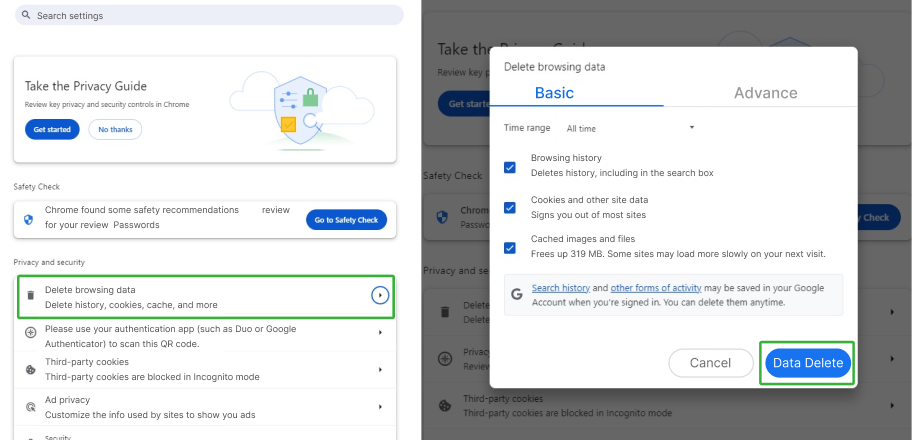The image size is (912, 440).
Task: Expand the Ad privacy row arrow
Action: click(x=380, y=407)
